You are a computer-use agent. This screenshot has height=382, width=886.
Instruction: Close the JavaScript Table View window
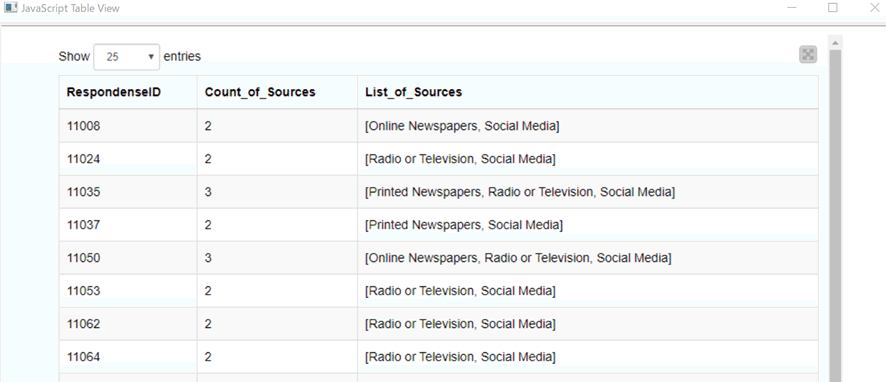(x=874, y=8)
